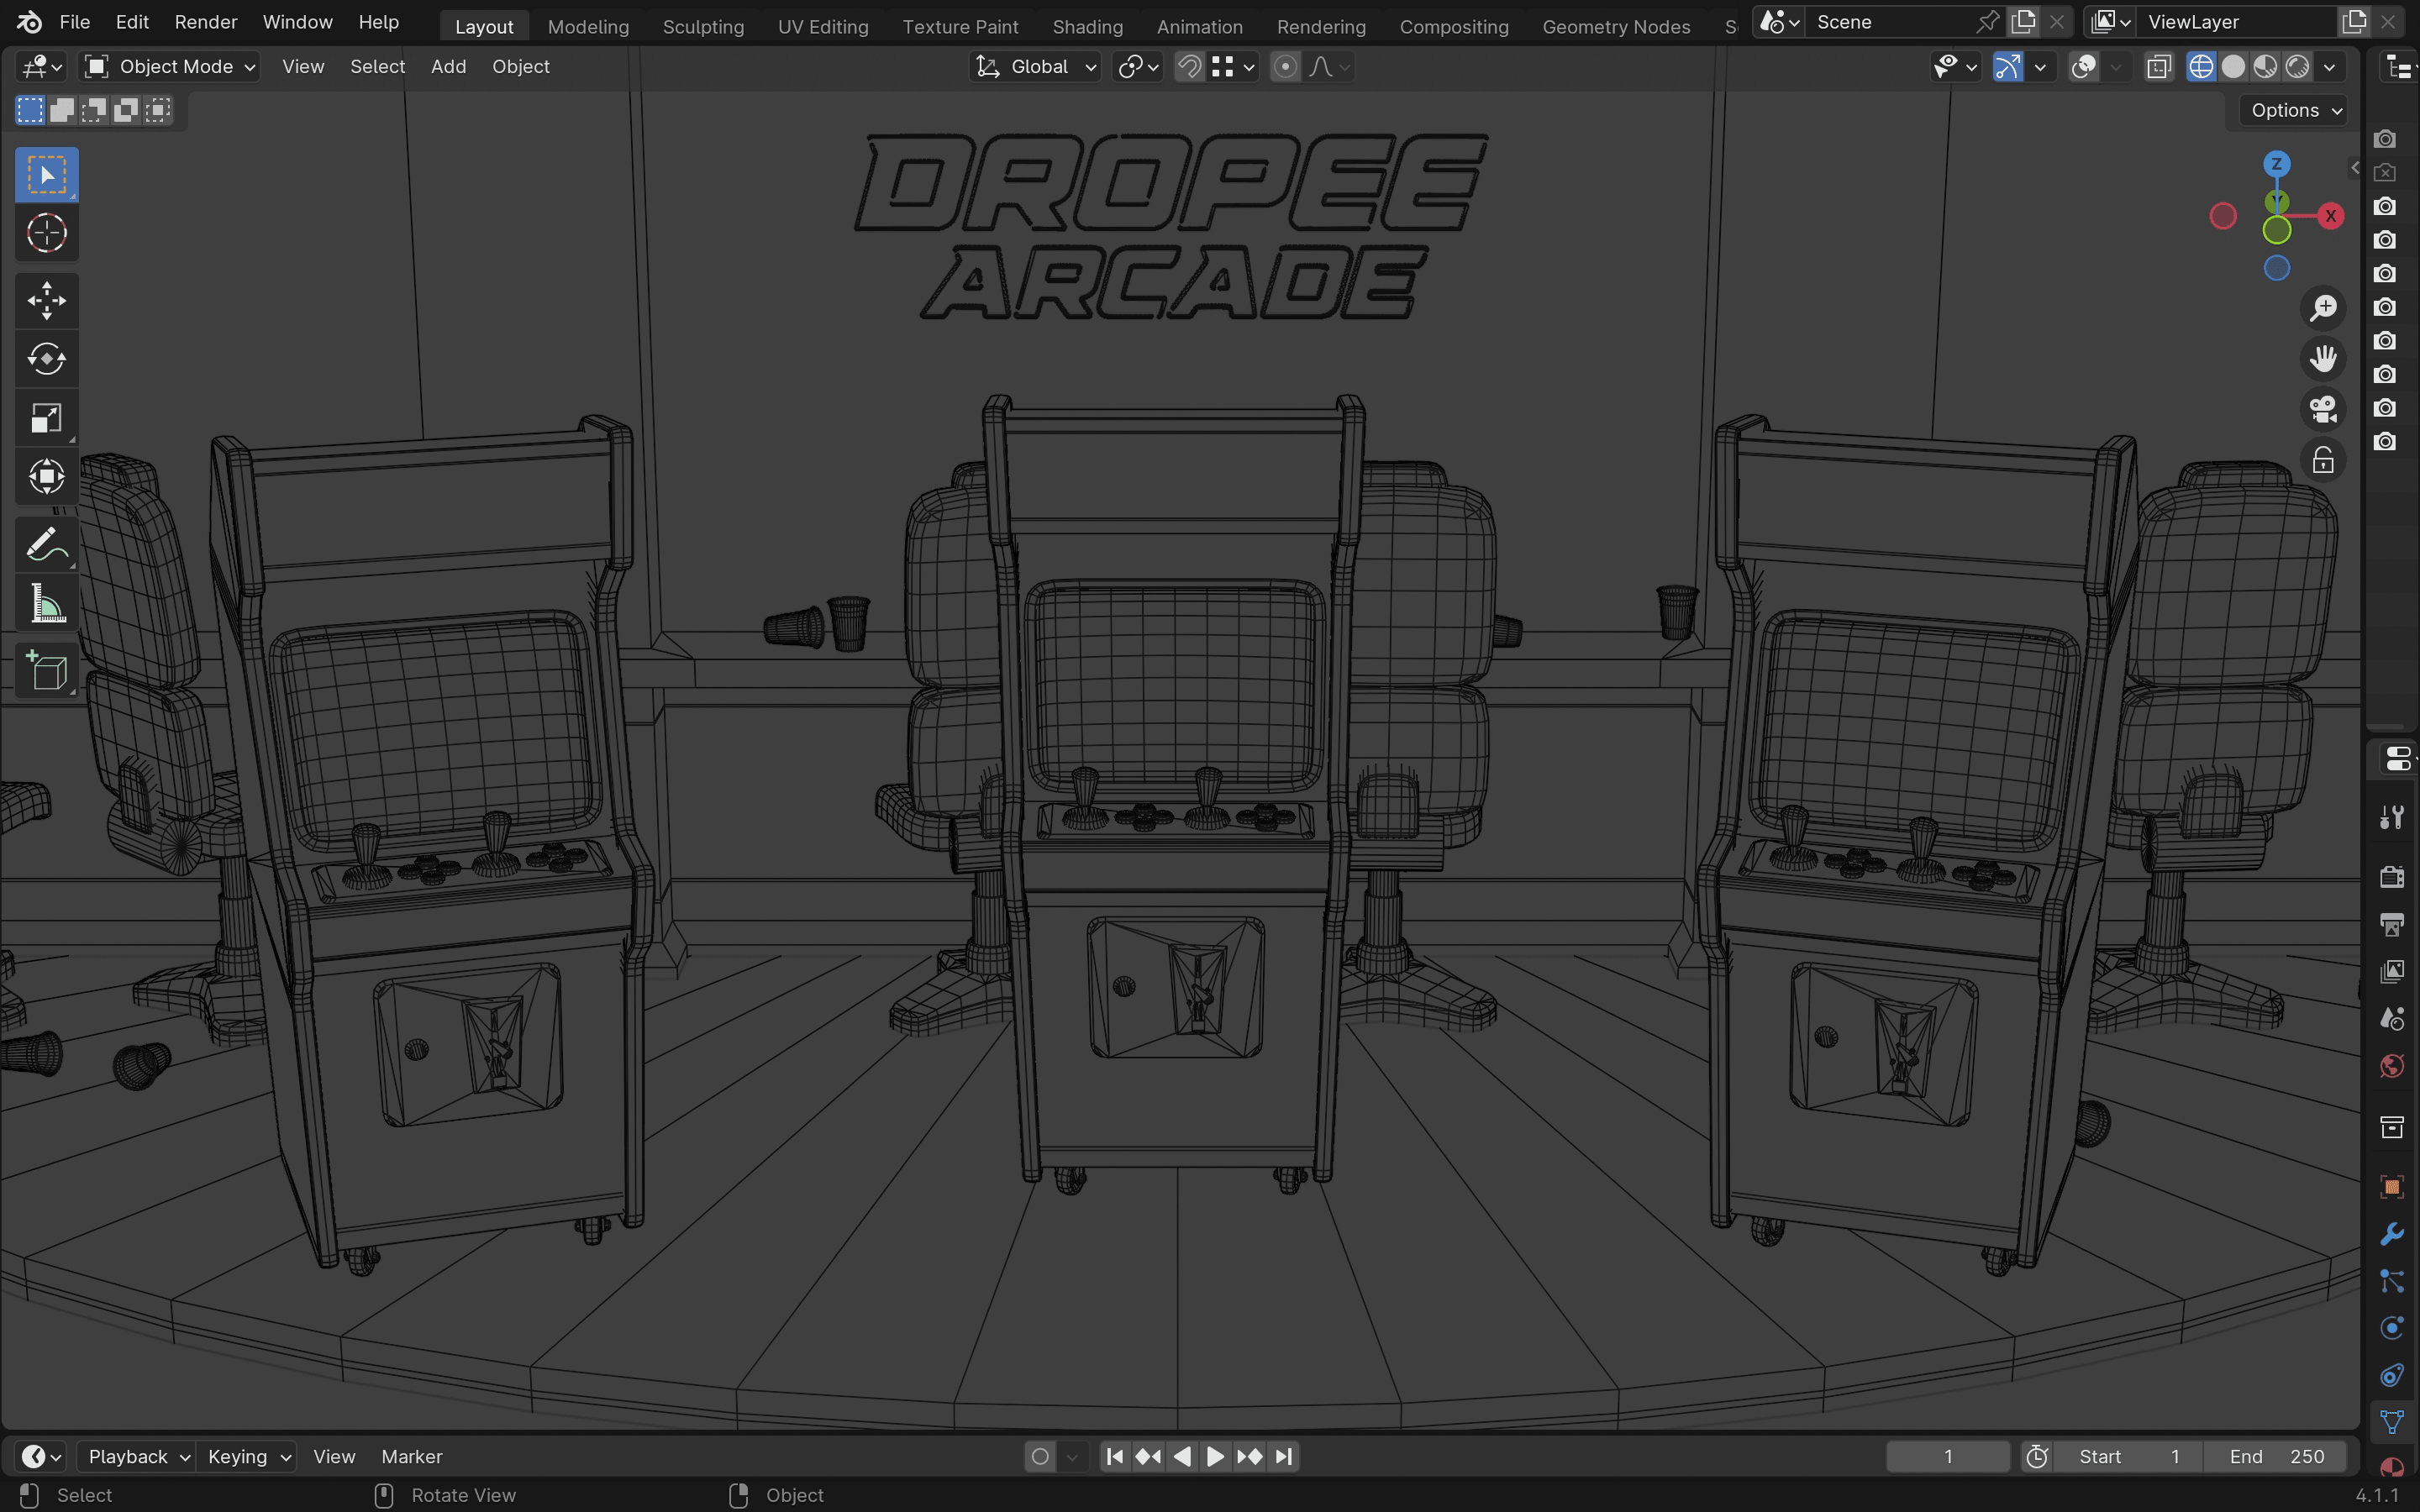Select the Scale tool

46,418
